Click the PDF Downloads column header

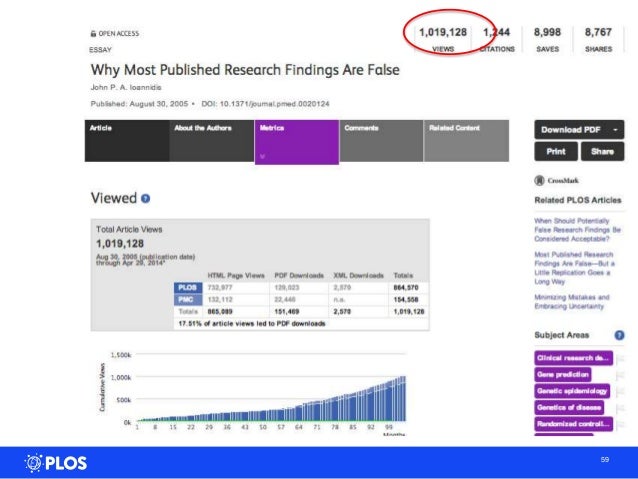[x=299, y=276]
